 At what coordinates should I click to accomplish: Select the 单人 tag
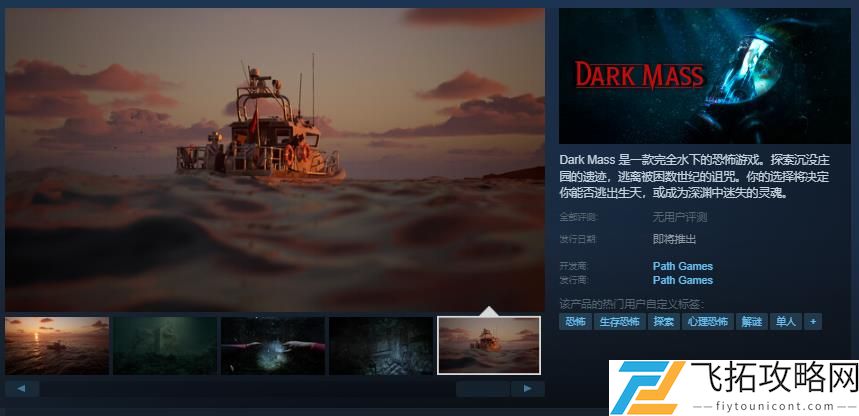(786, 322)
